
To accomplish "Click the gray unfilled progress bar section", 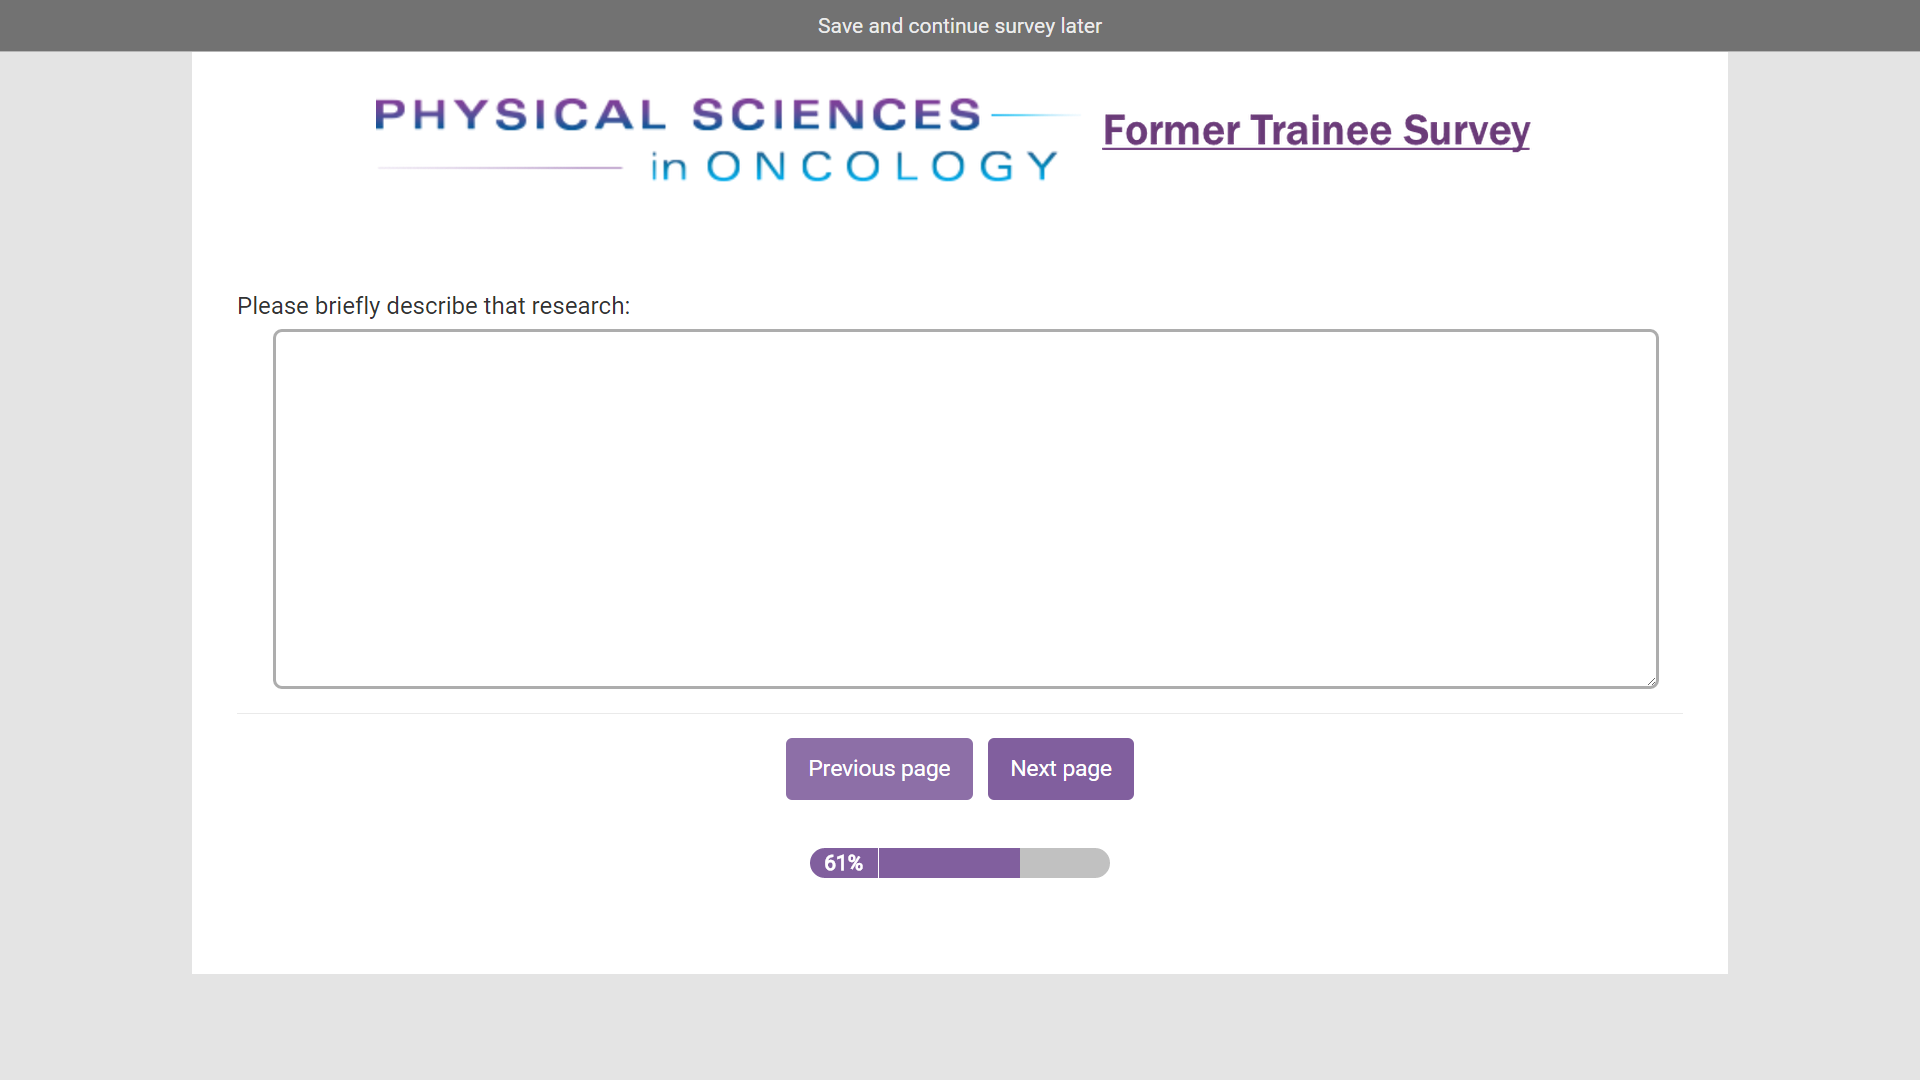I will [x=1064, y=863].
